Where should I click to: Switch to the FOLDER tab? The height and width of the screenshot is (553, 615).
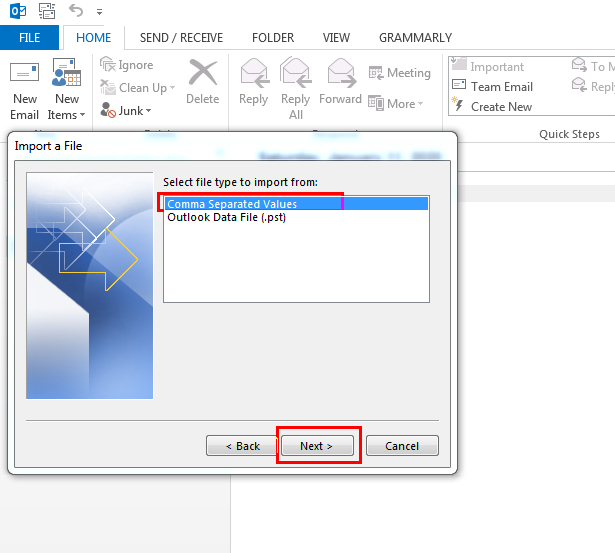coord(273,38)
